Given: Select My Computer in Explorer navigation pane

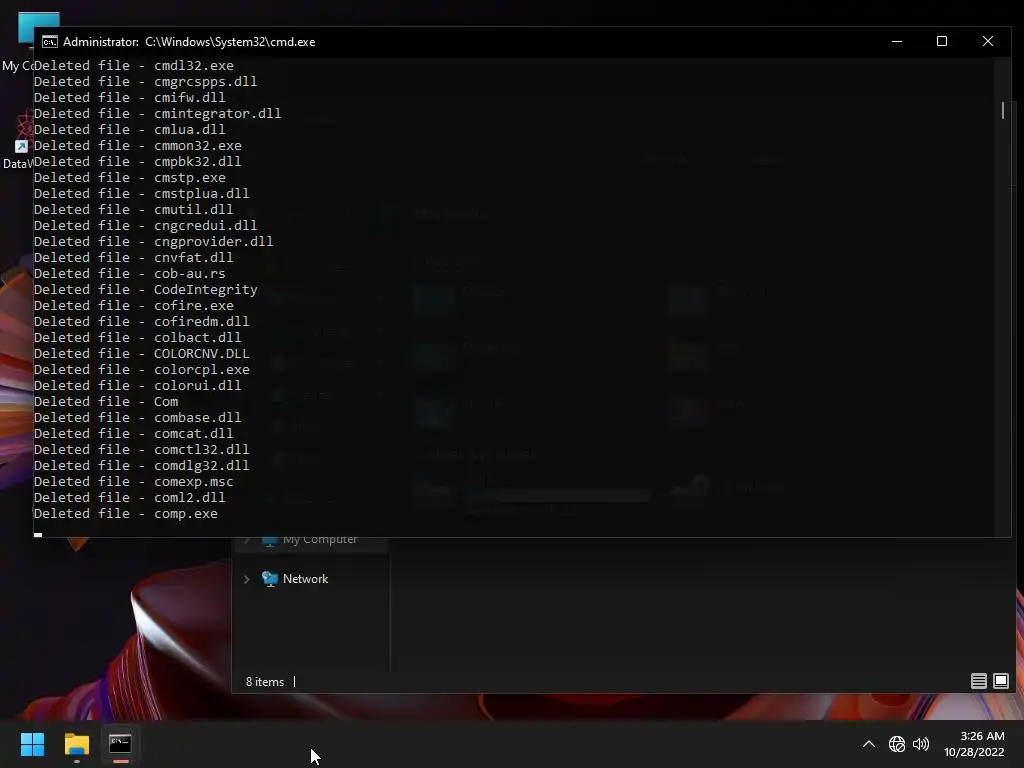Looking at the screenshot, I should click(320, 539).
